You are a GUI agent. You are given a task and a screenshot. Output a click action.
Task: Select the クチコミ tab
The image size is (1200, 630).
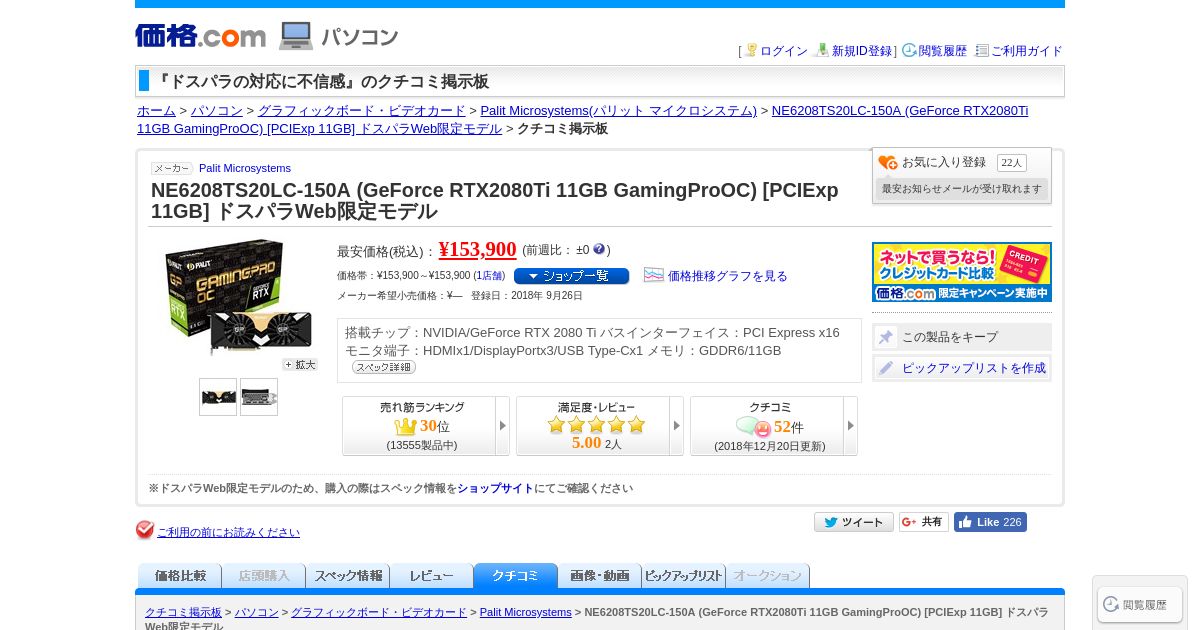516,576
